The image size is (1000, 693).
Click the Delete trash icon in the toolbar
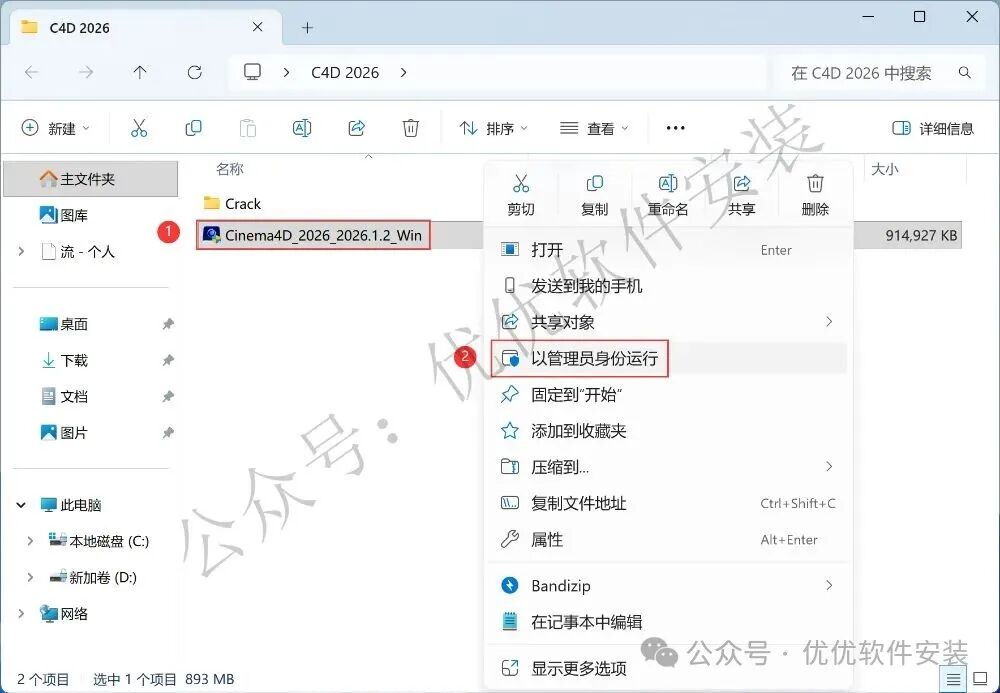(411, 128)
